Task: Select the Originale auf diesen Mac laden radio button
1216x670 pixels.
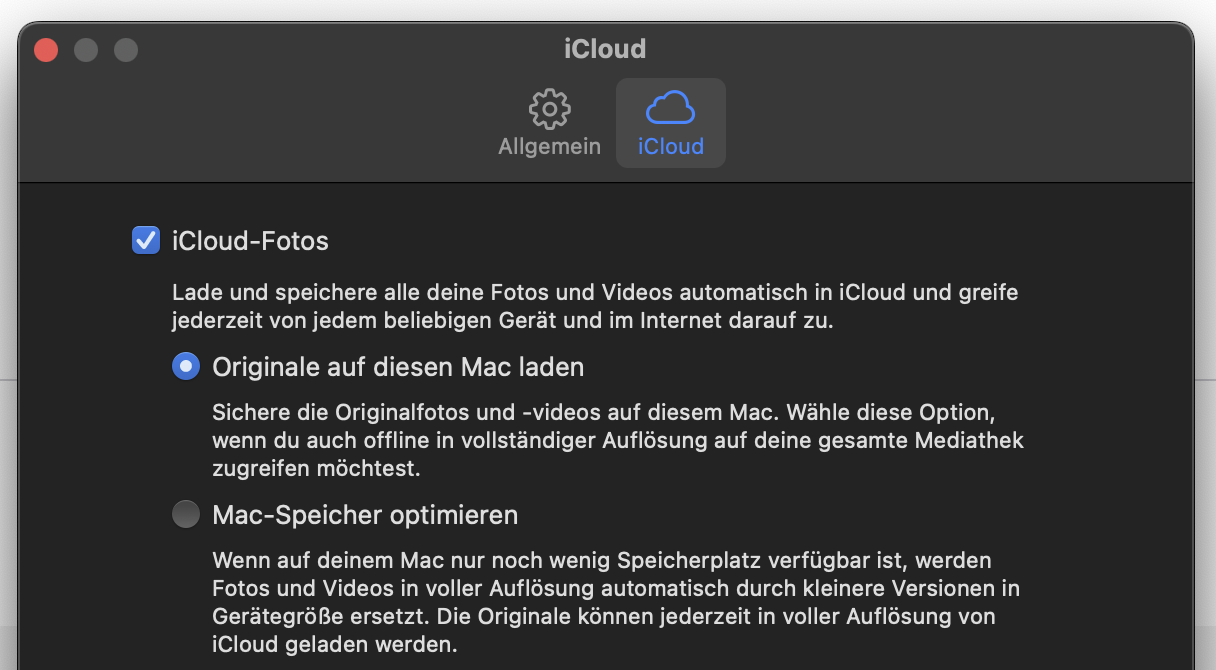Action: tap(186, 367)
